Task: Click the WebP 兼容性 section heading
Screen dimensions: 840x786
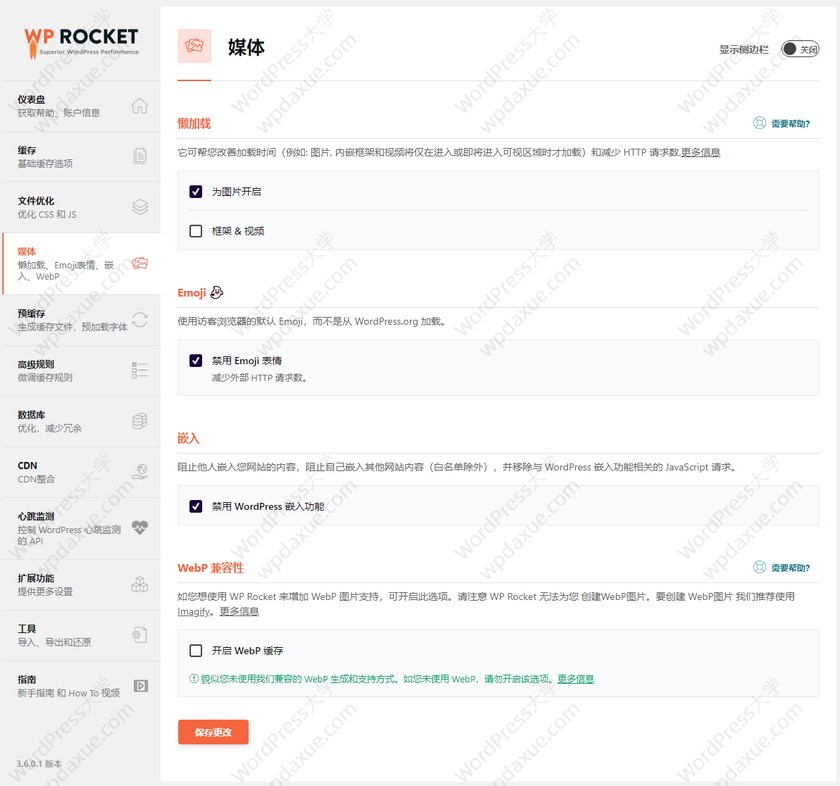Action: tap(211, 568)
